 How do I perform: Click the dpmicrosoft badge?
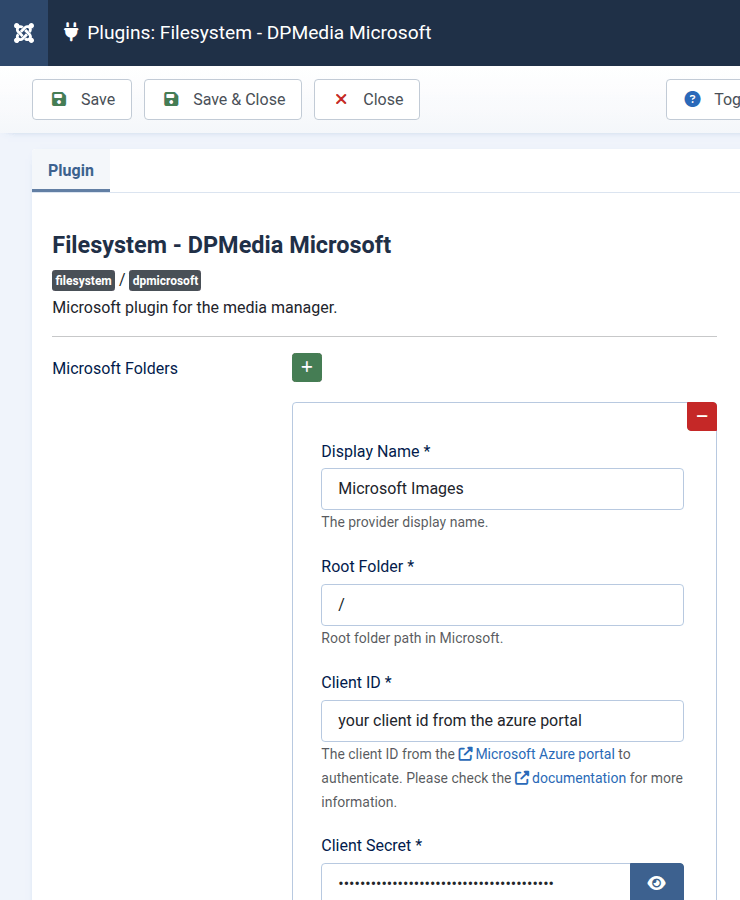click(x=166, y=281)
